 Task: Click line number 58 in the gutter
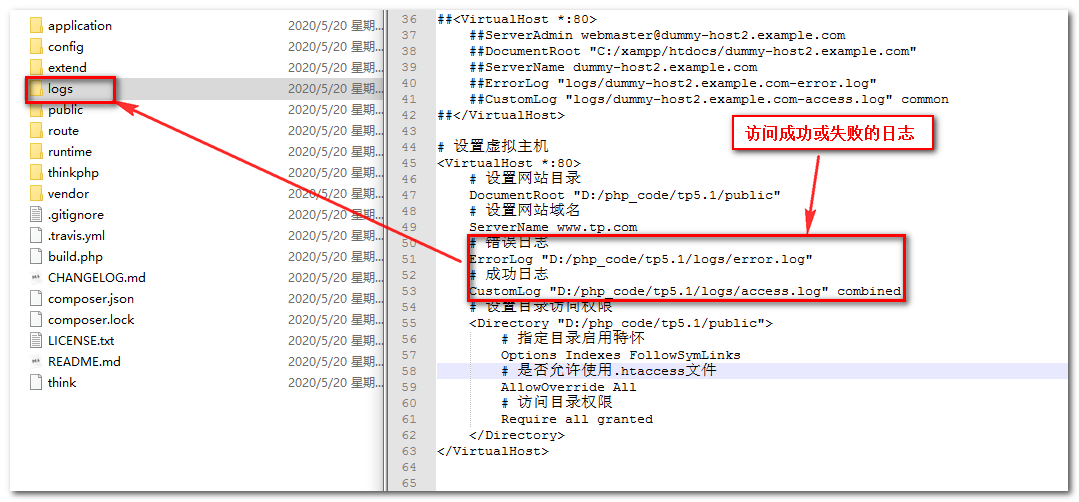(409, 371)
